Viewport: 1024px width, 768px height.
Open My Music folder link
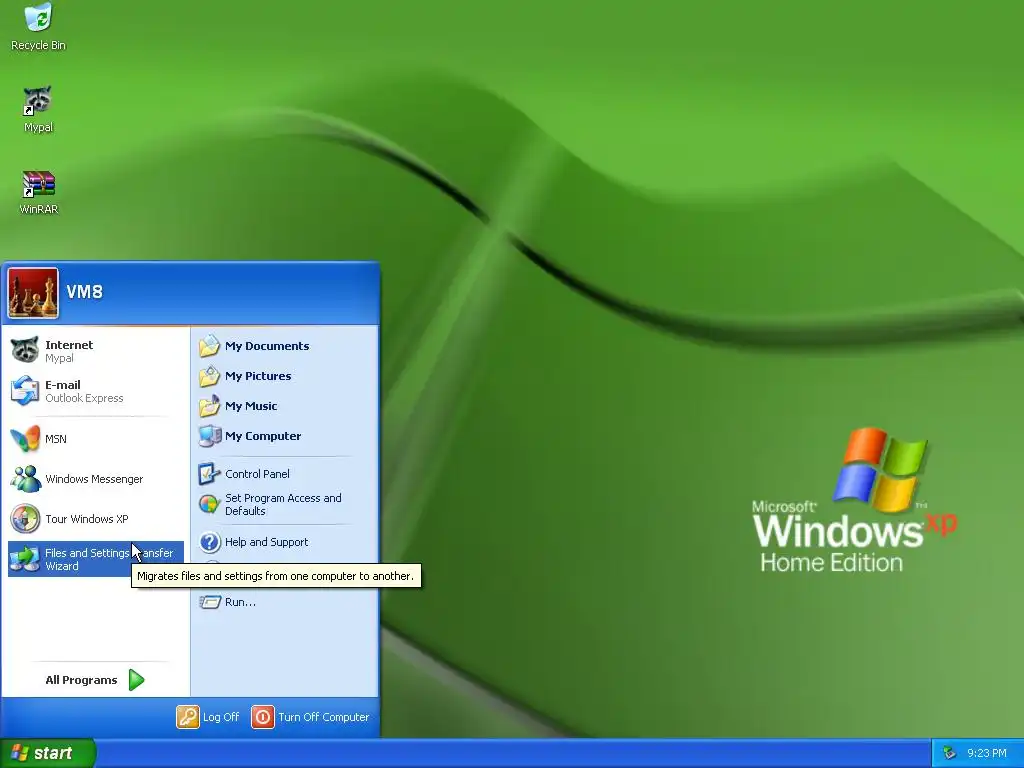tap(285, 406)
